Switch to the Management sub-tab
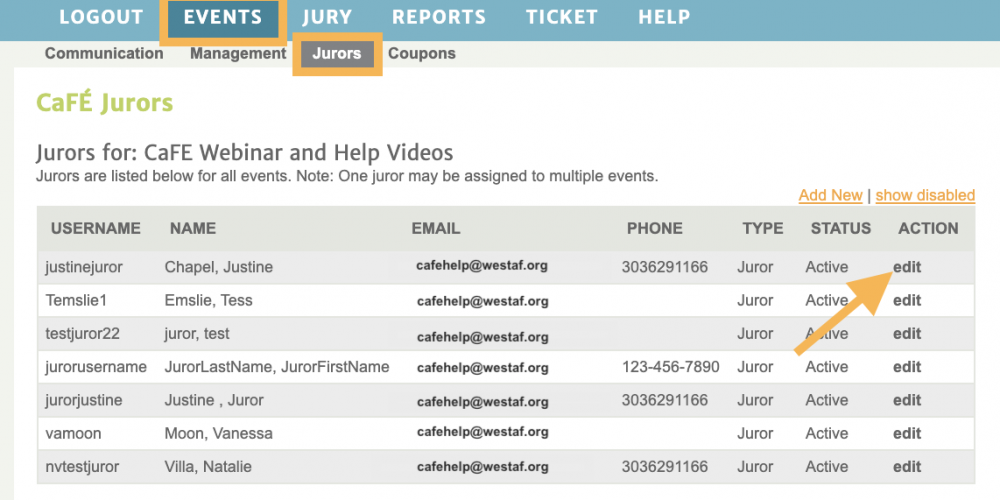 point(238,54)
